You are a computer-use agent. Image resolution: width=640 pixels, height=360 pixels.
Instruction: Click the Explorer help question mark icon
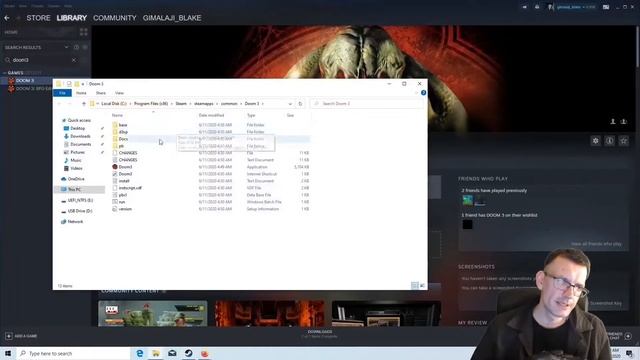tap(423, 93)
